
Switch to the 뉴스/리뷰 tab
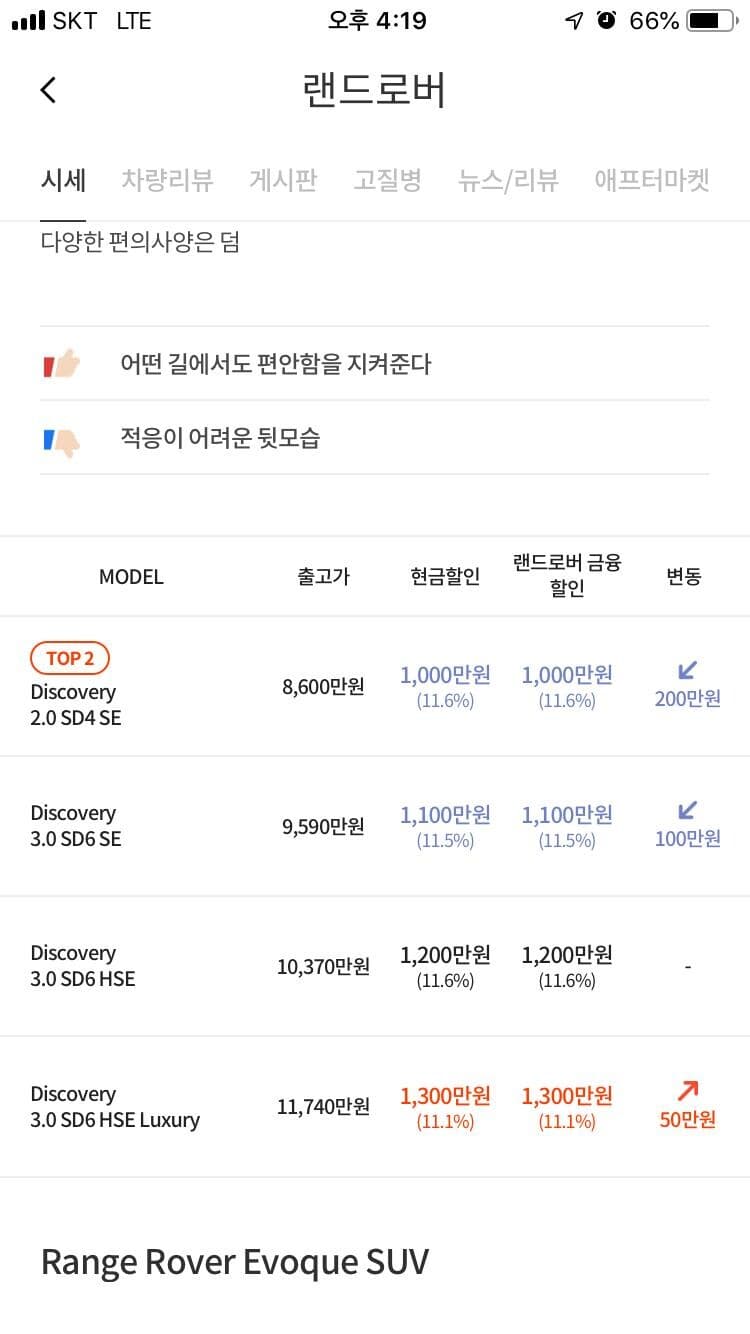point(508,180)
